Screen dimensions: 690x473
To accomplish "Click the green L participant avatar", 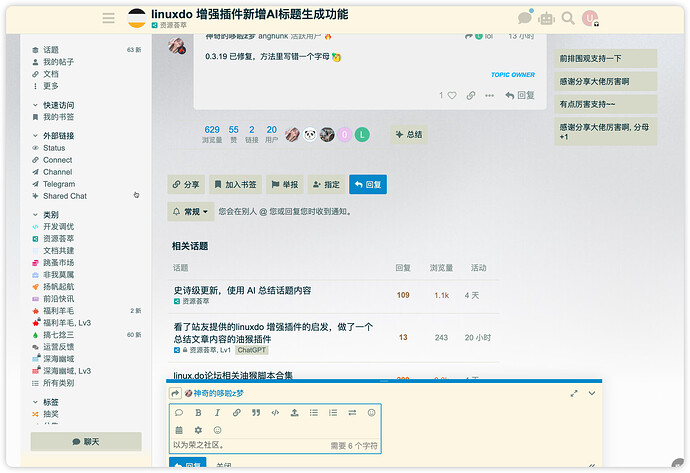I will pos(362,135).
